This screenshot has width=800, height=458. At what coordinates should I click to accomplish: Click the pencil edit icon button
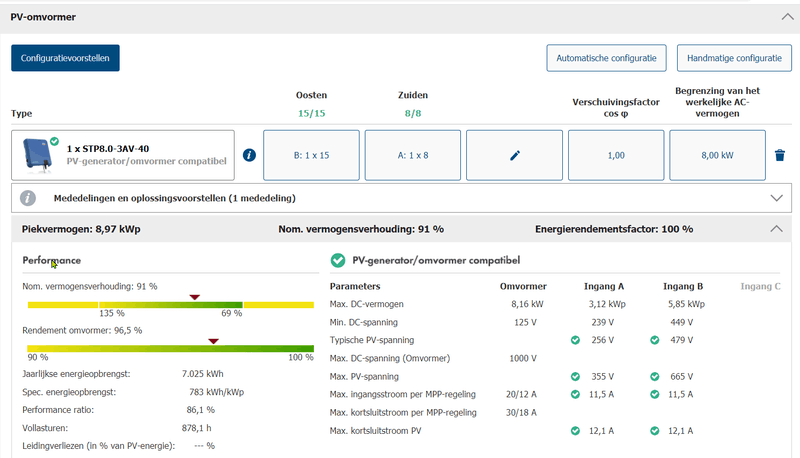(515, 155)
